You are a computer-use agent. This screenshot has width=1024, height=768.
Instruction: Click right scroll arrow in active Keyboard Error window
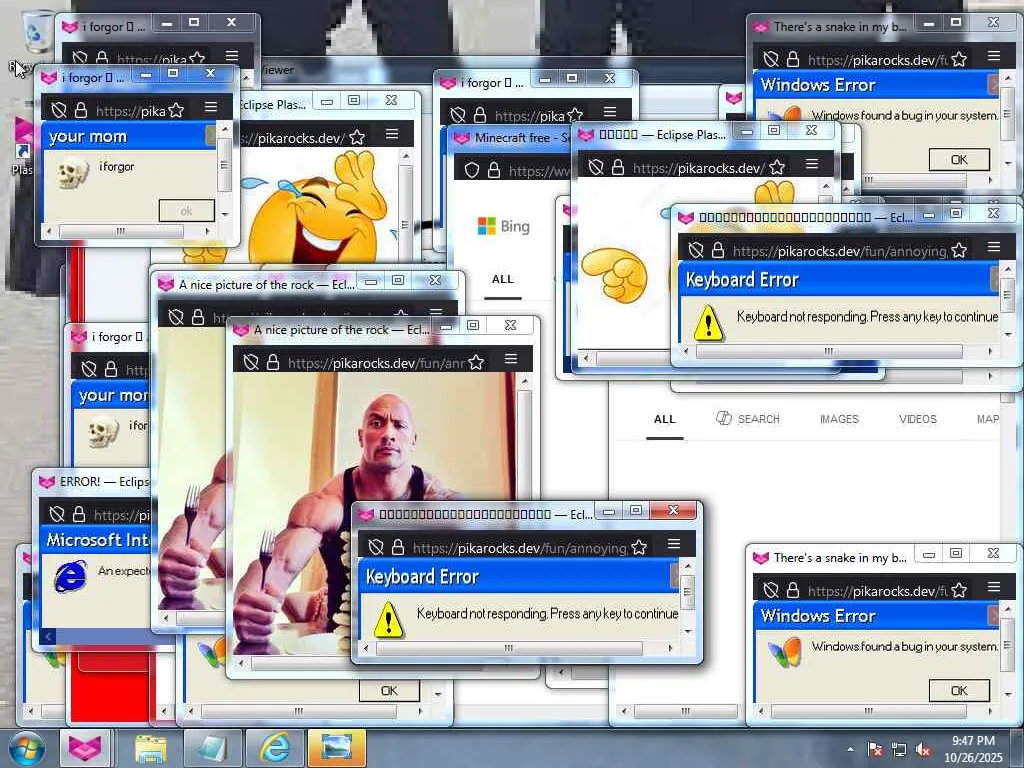click(671, 648)
